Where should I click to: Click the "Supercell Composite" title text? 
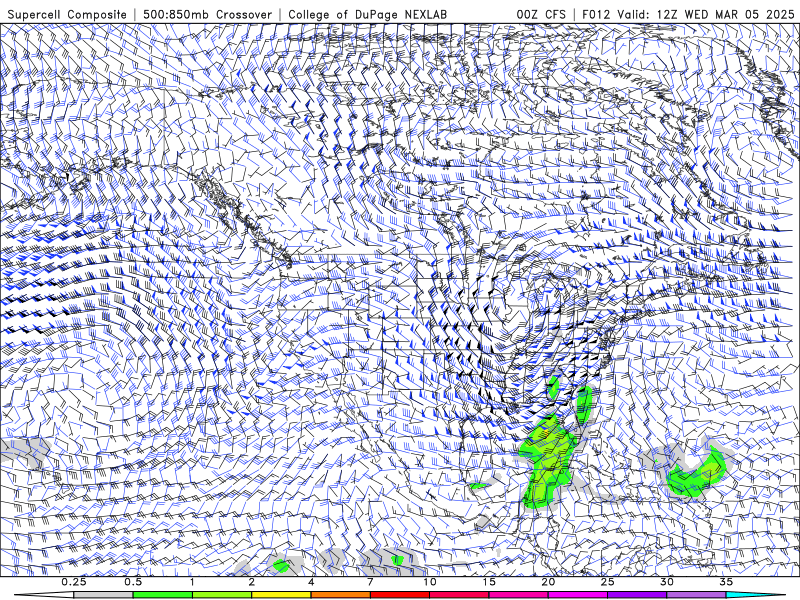[67, 15]
